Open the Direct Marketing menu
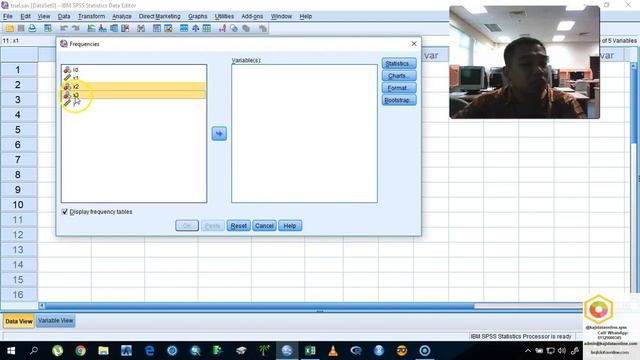 point(159,16)
